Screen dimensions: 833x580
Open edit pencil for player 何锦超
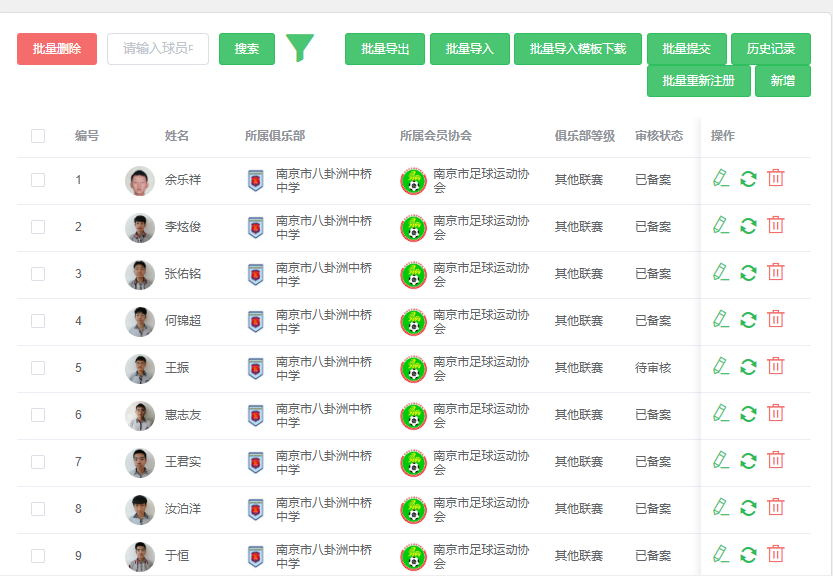point(720,319)
